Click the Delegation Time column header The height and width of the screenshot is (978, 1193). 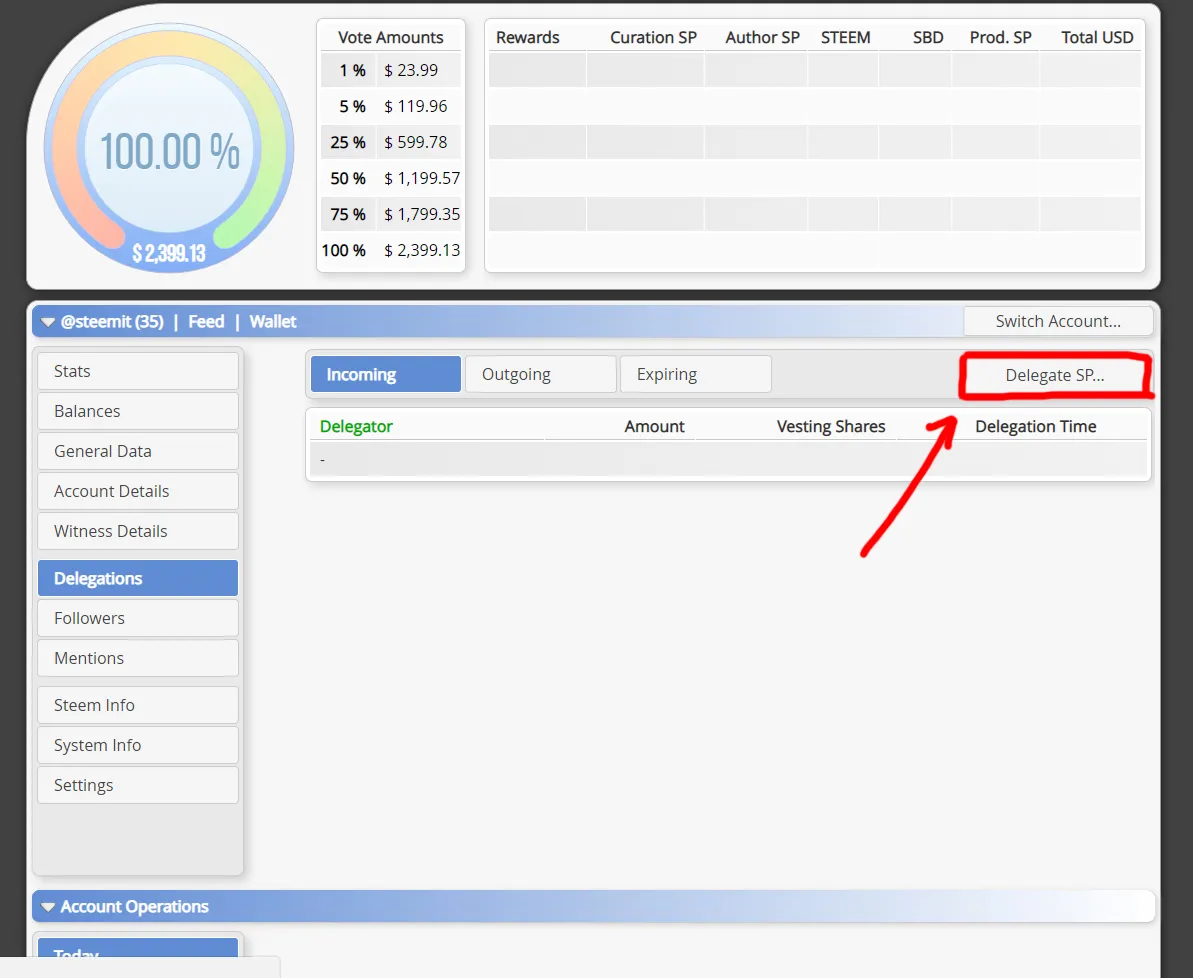click(x=1036, y=426)
